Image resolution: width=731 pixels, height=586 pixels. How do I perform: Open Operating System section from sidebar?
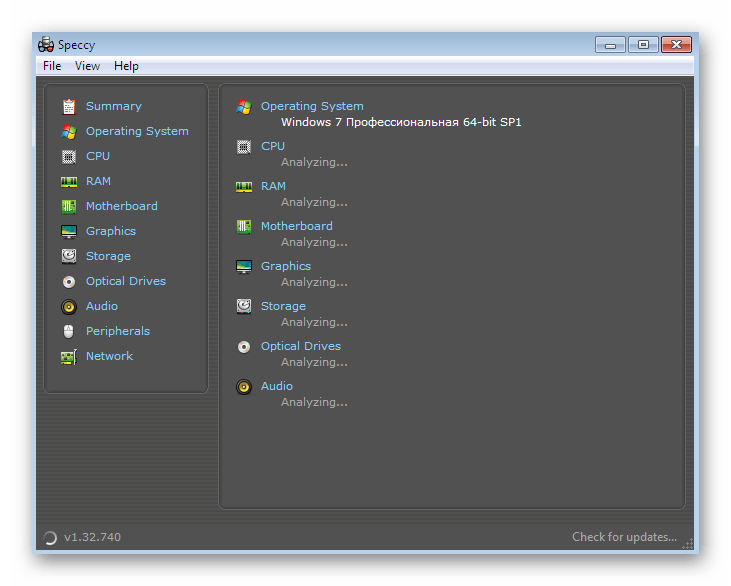(x=137, y=131)
